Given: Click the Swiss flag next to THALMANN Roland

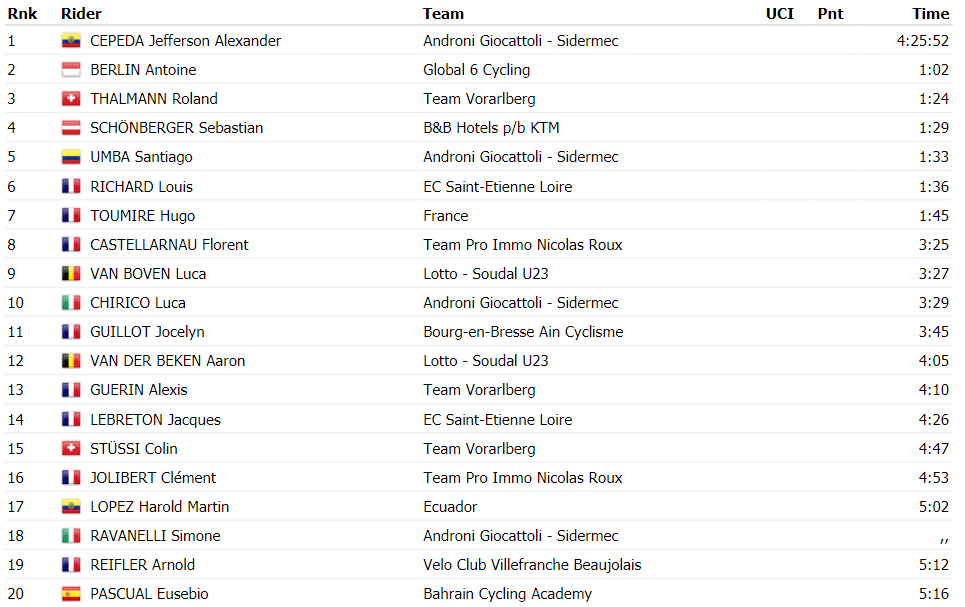Looking at the screenshot, I should pyautogui.click(x=71, y=99).
